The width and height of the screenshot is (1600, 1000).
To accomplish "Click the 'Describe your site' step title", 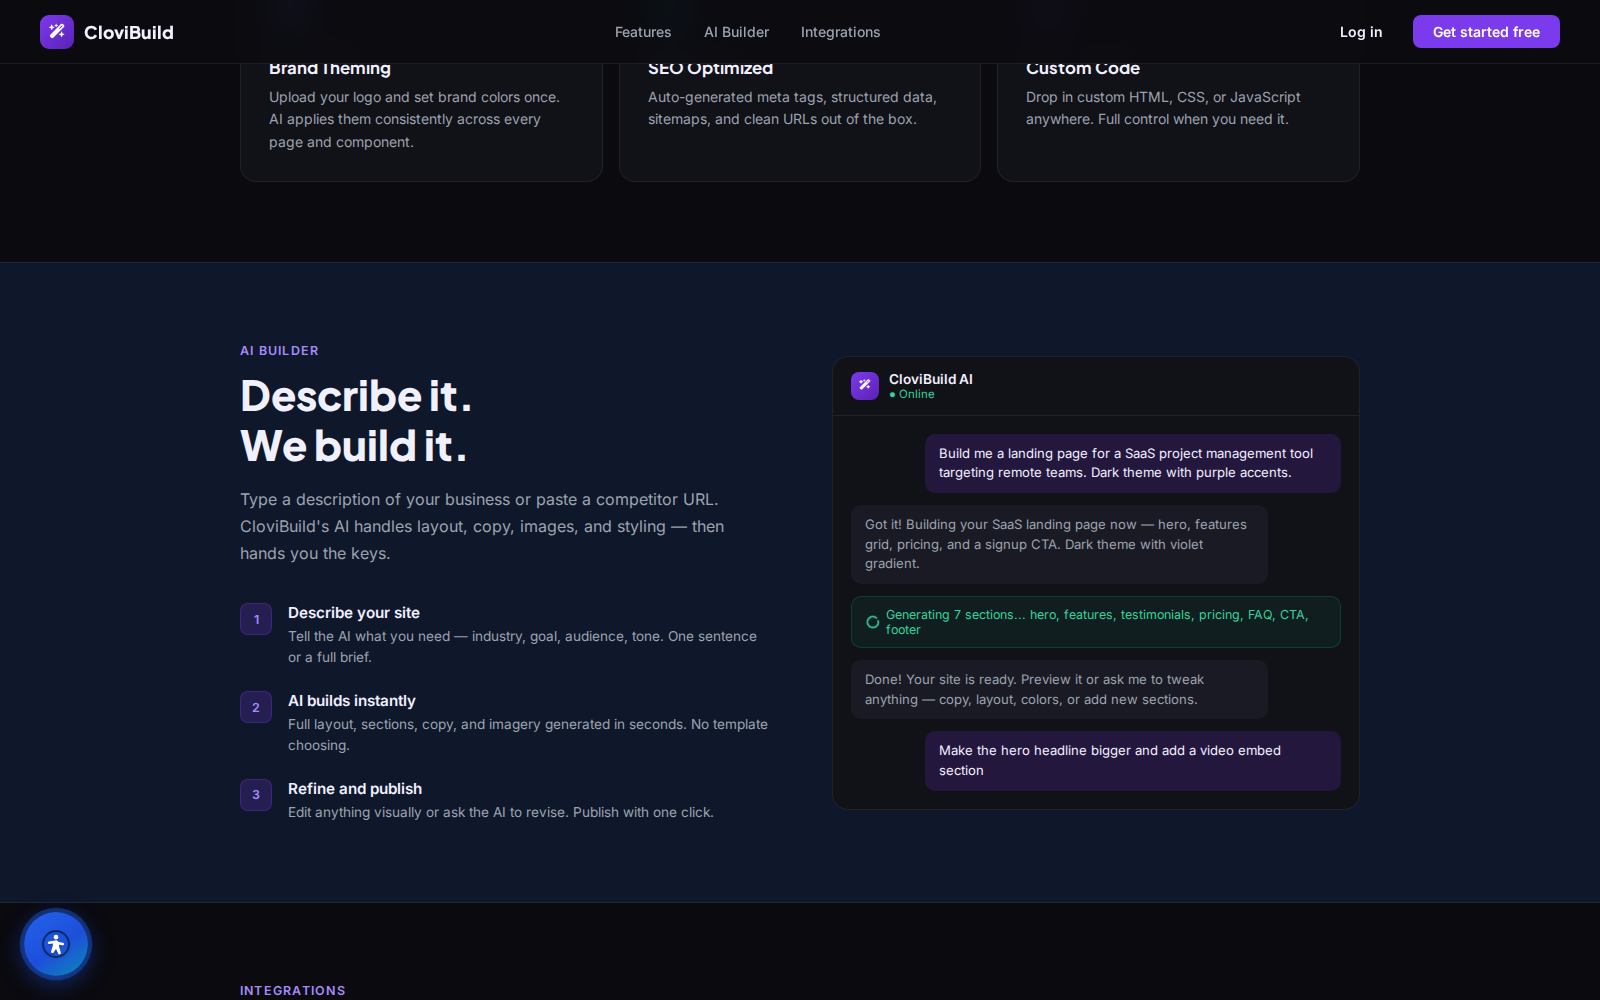I will [354, 613].
